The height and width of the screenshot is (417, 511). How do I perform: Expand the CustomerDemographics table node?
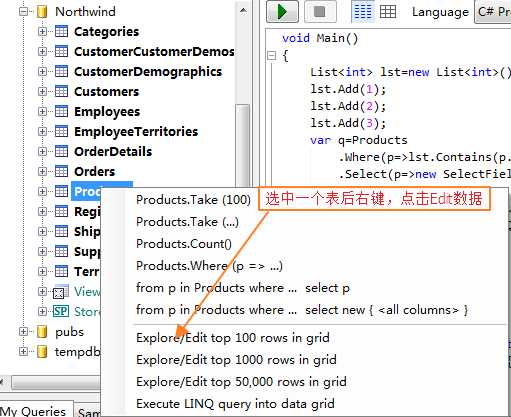tap(42, 72)
